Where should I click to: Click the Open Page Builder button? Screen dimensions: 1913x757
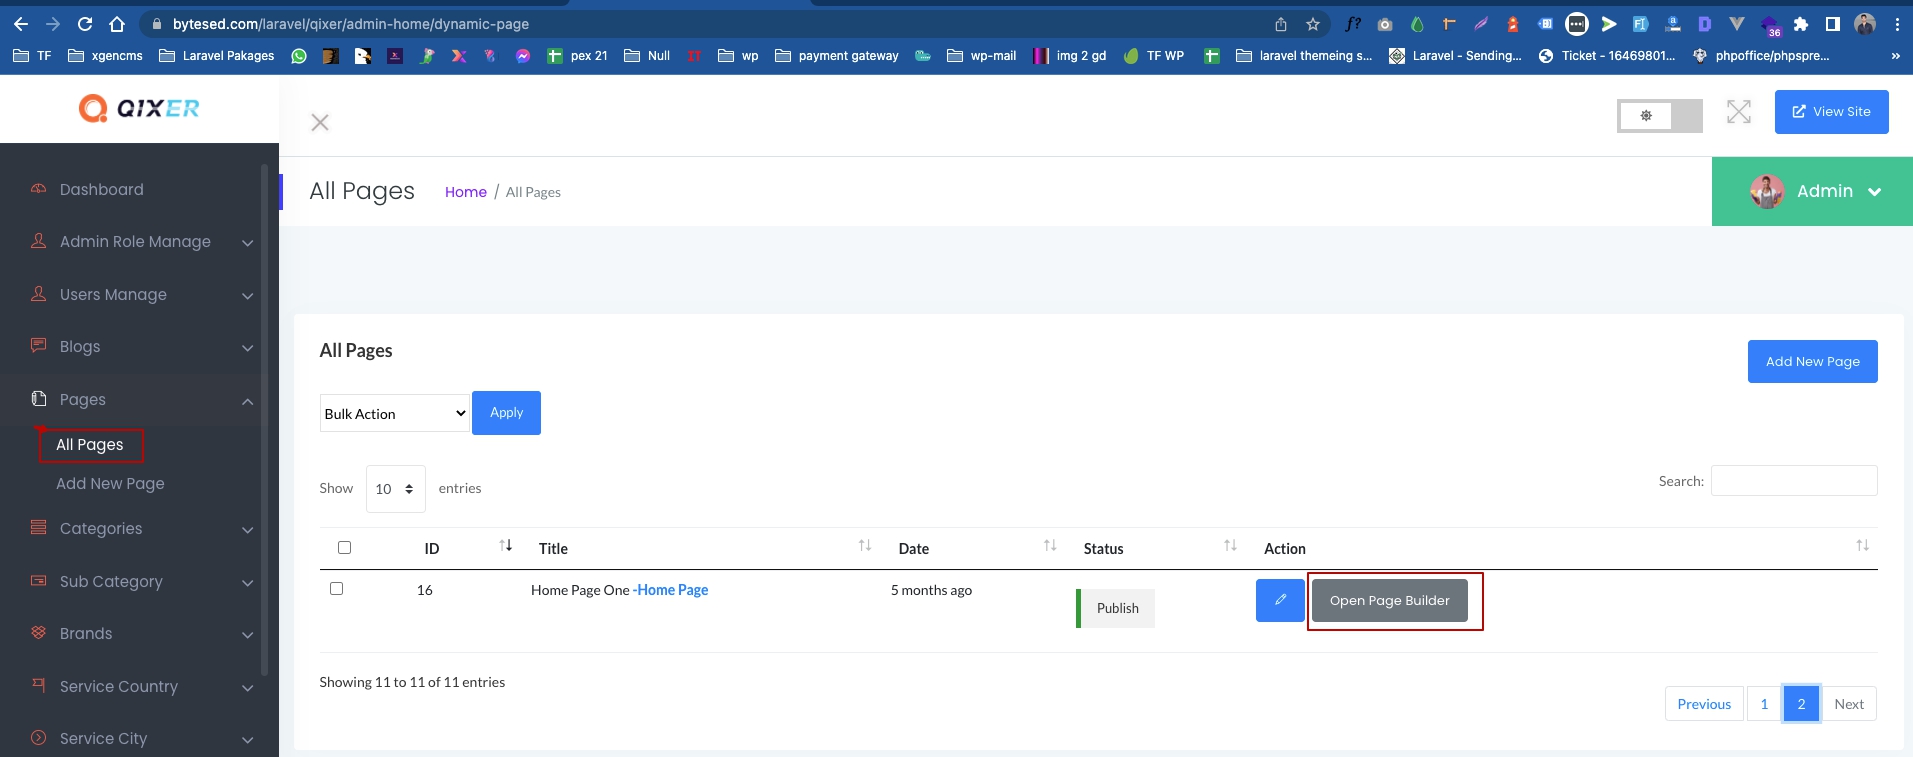[x=1389, y=601]
